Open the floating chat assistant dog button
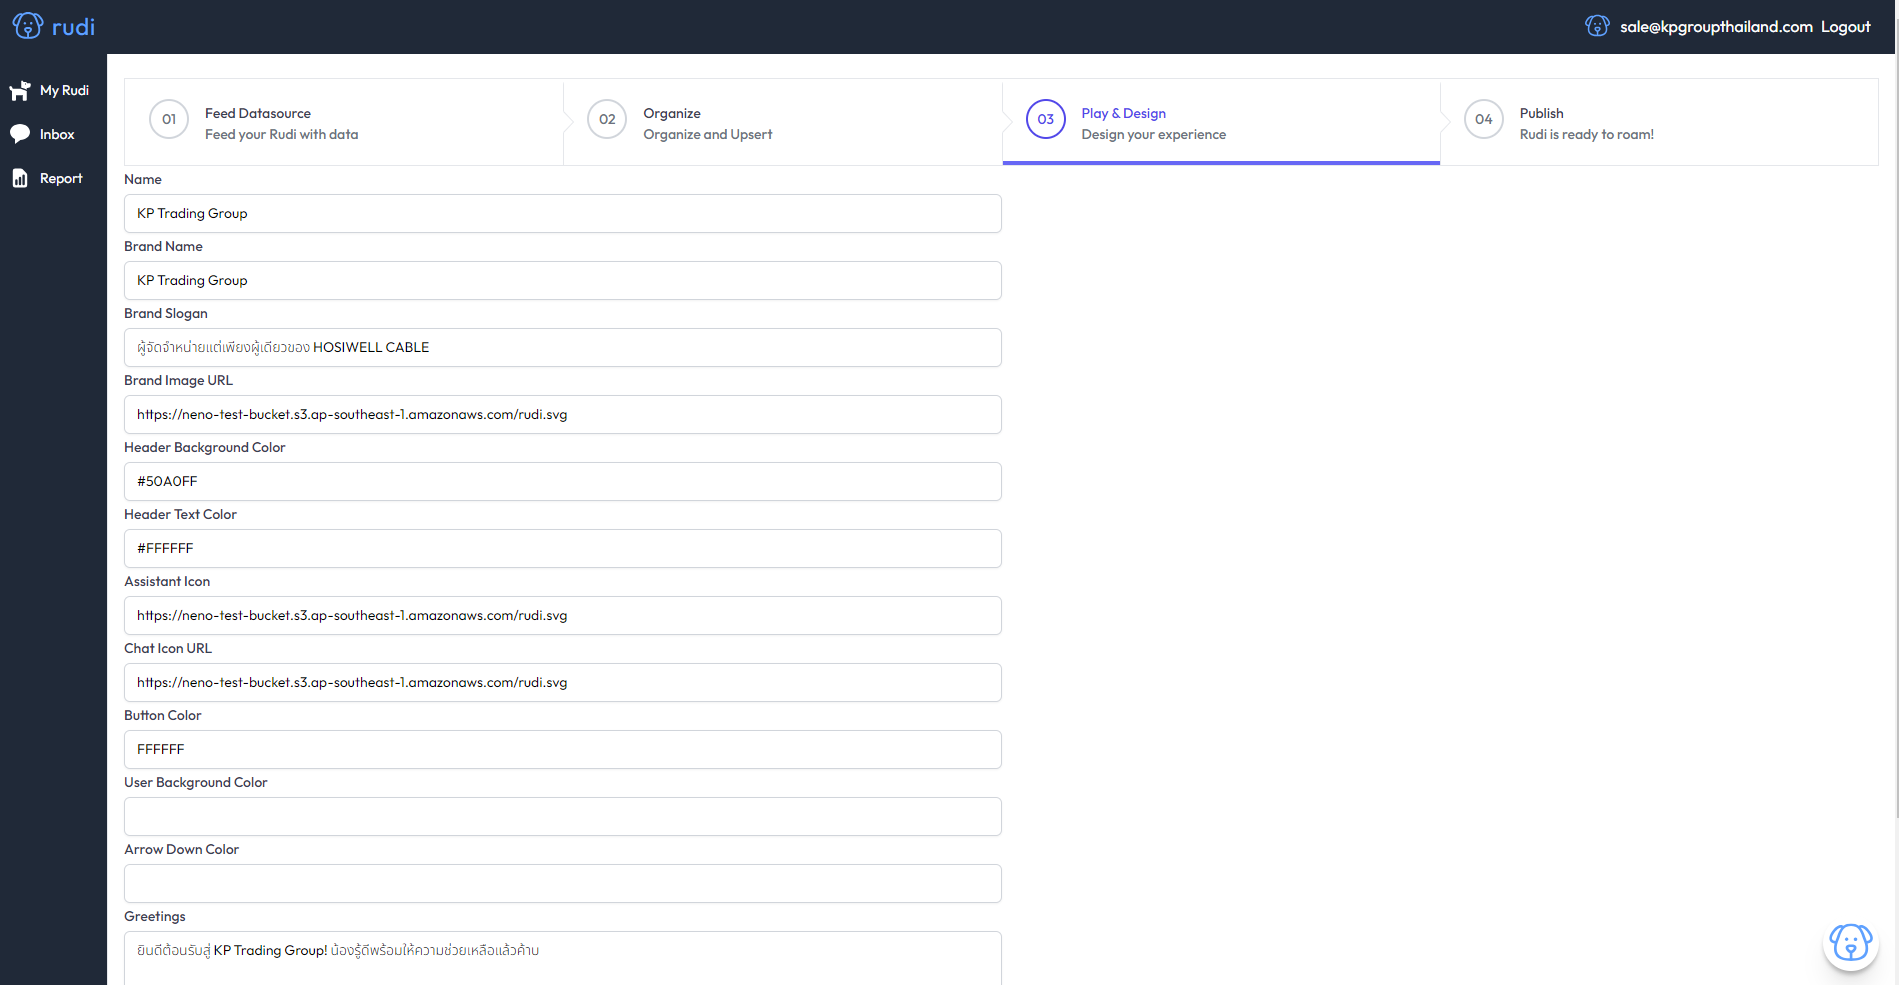This screenshot has width=1899, height=985. 1851,942
